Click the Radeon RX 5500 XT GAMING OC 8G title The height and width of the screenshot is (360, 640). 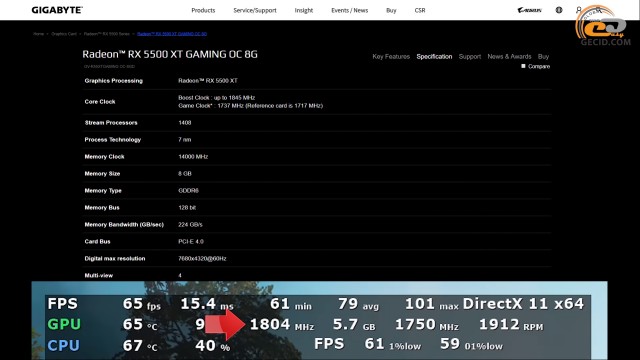point(170,54)
